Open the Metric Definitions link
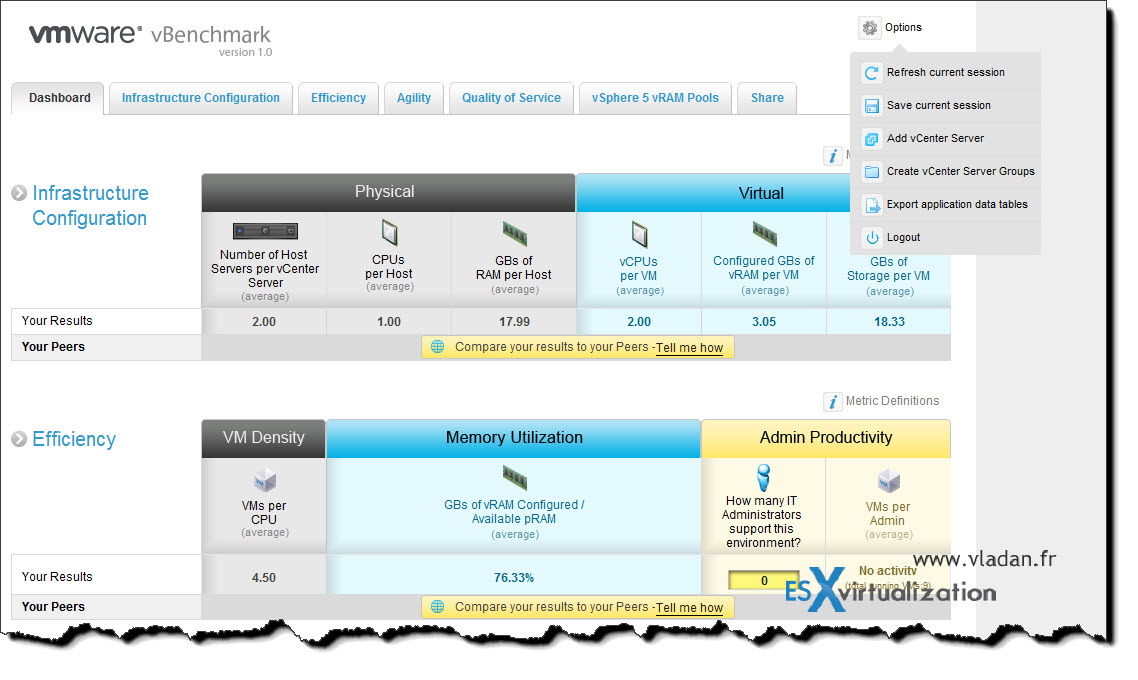 coord(892,401)
